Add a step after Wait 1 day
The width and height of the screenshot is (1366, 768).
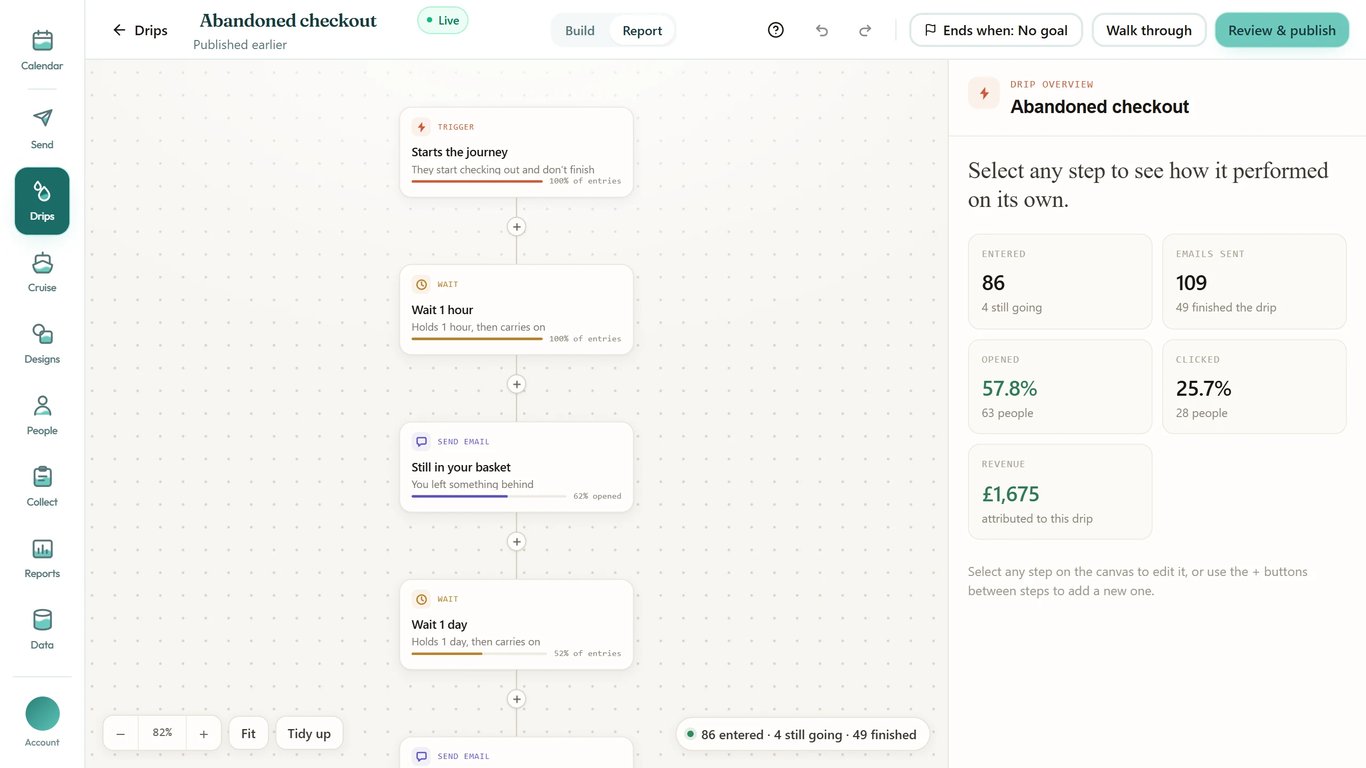coord(517,699)
